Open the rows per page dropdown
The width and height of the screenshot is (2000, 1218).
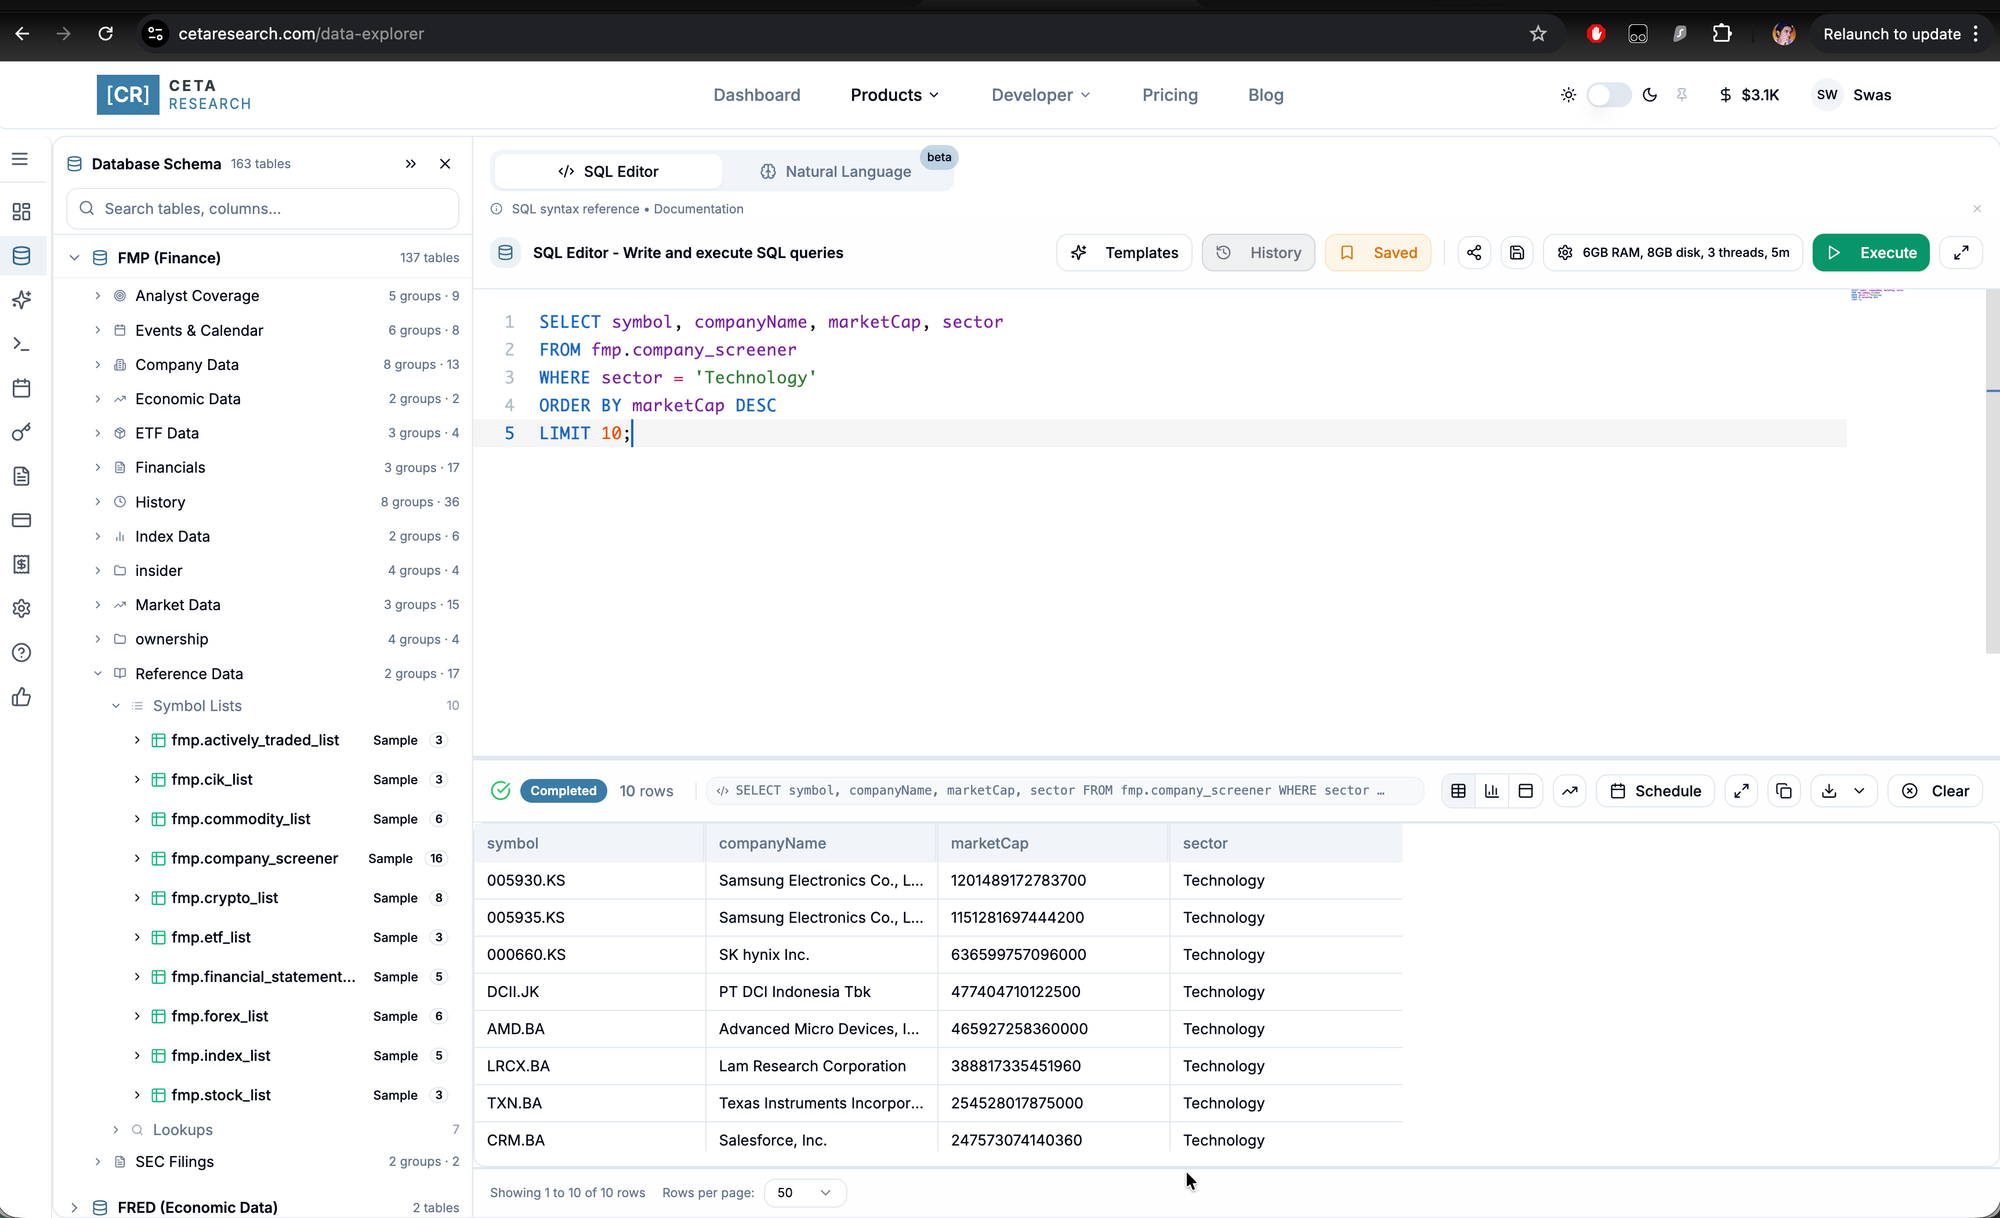tap(805, 1193)
